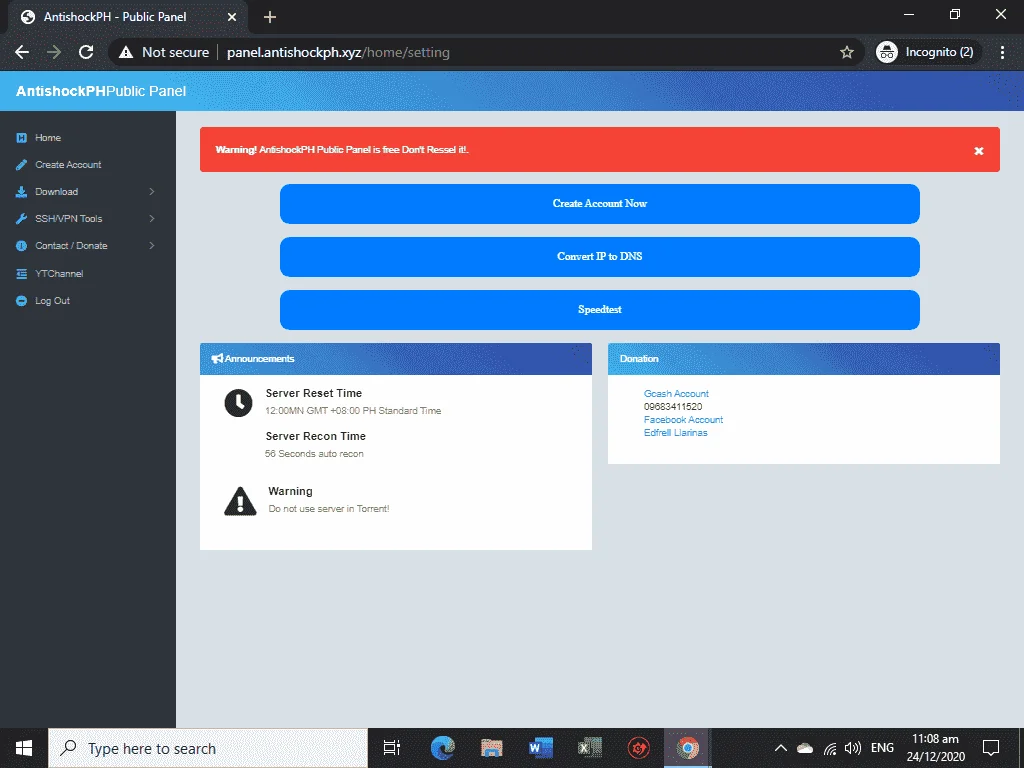Open the Windows Start menu
Image resolution: width=1024 pixels, height=768 pixels.
click(x=24, y=748)
